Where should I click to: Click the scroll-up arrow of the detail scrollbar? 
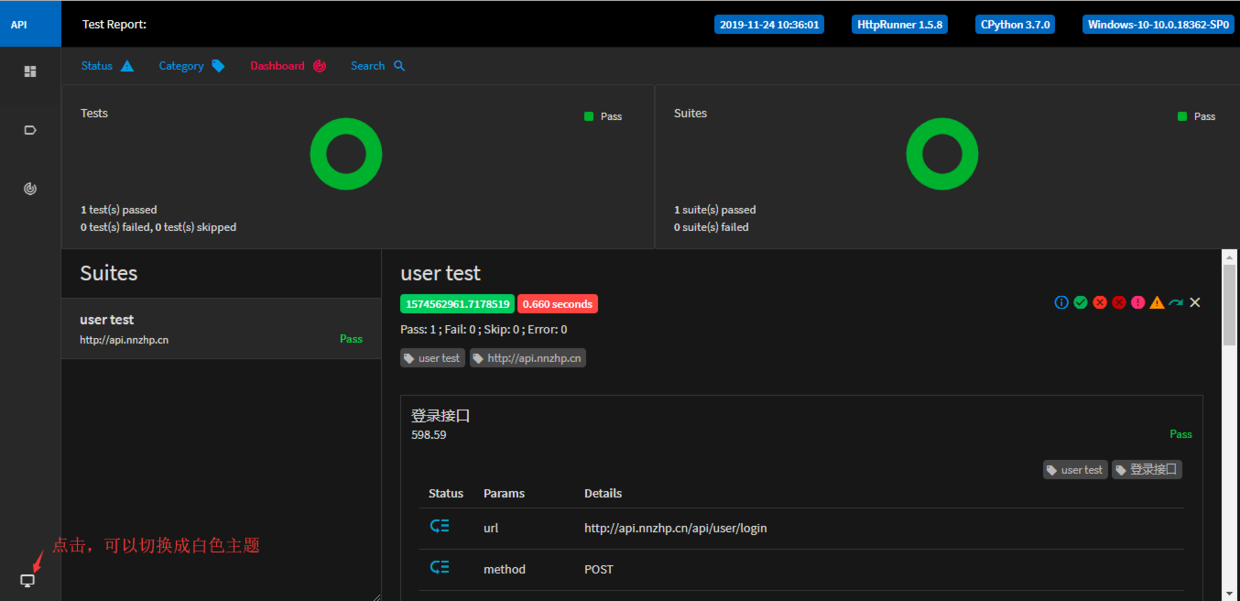(x=1230, y=258)
